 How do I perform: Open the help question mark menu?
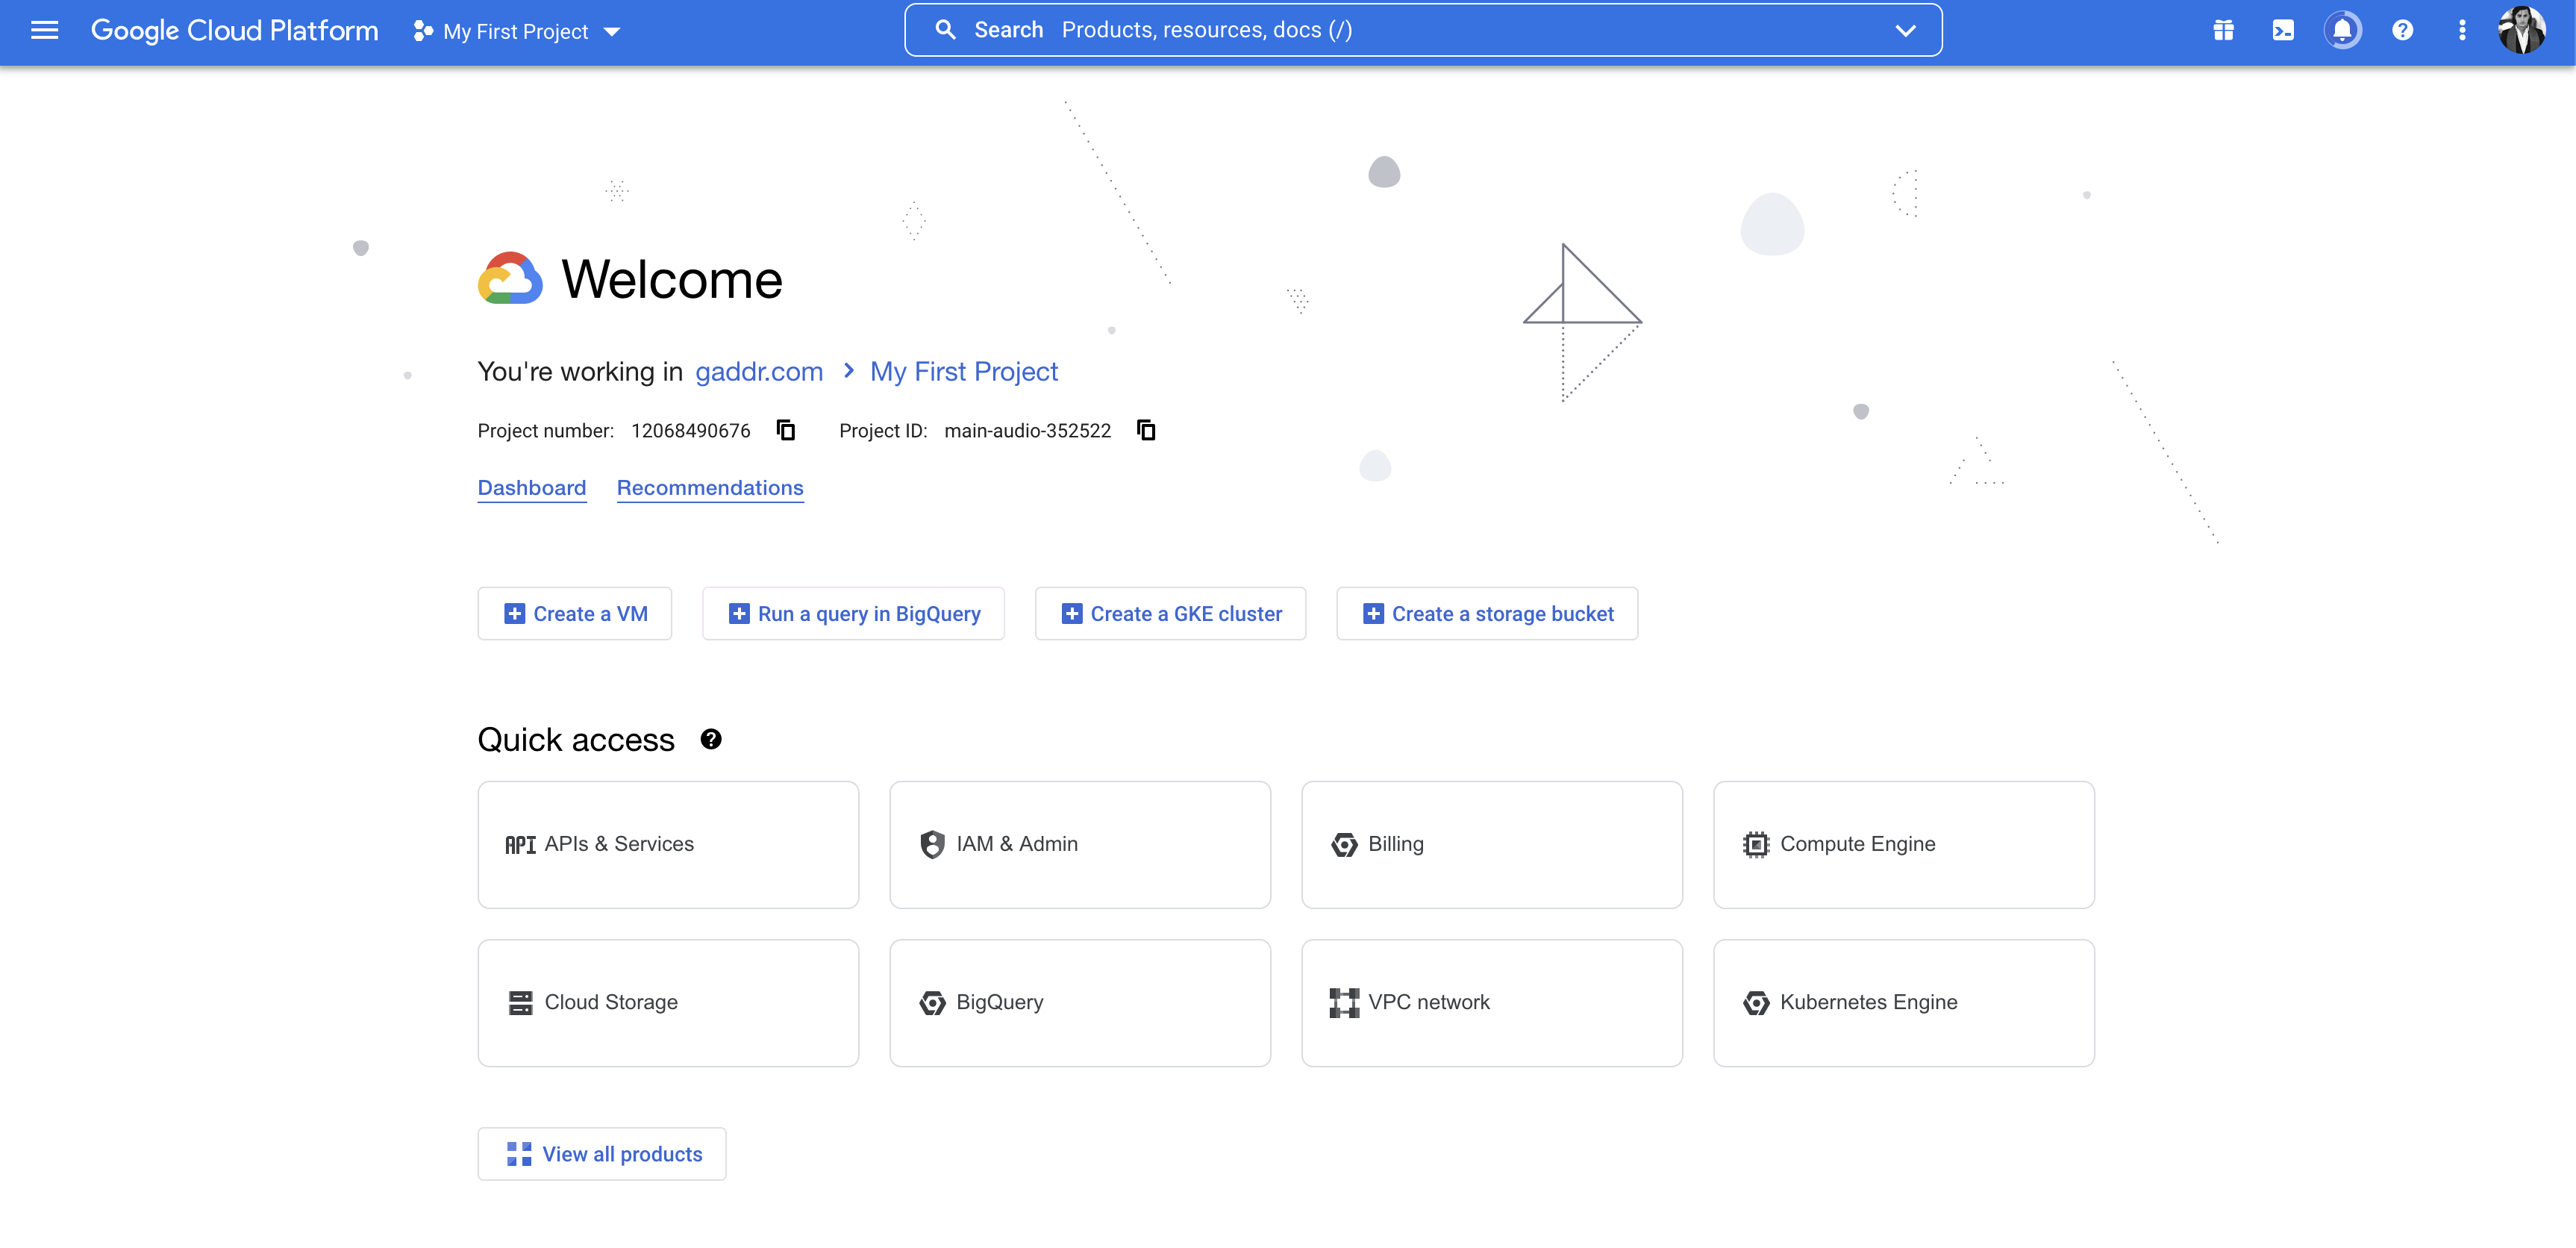pos(2402,31)
